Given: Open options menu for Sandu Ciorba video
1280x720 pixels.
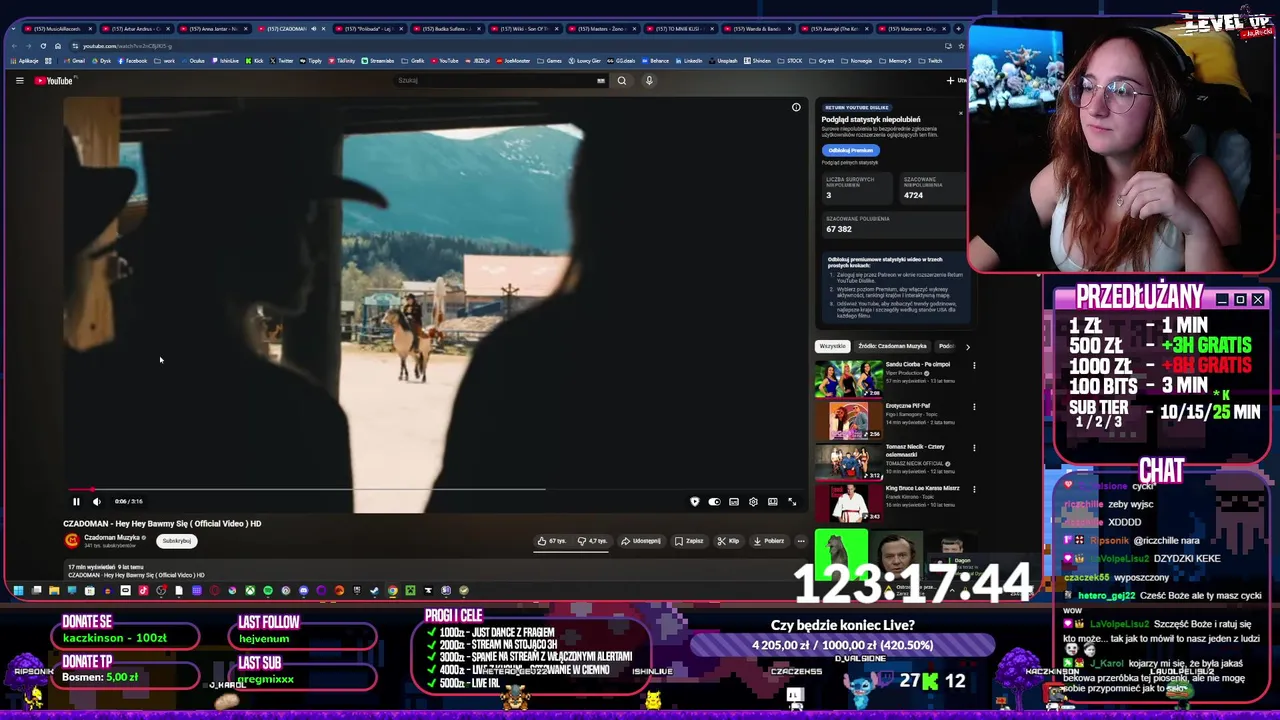Looking at the screenshot, I should 974,365.
